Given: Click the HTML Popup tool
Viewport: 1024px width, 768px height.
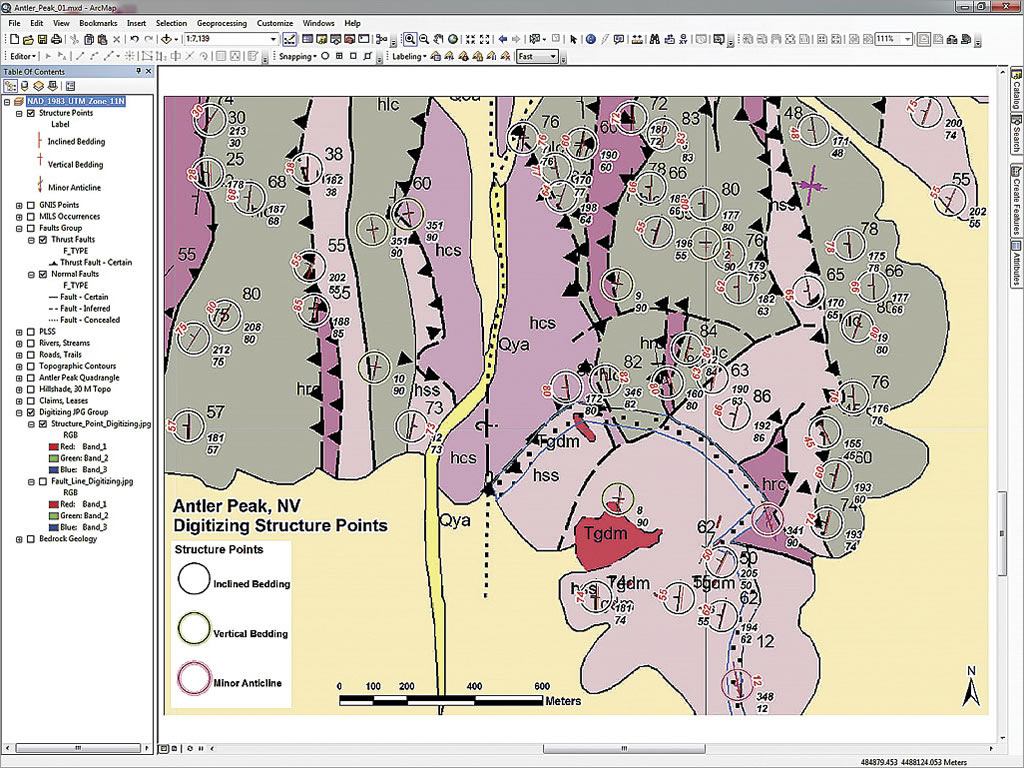Looking at the screenshot, I should point(619,40).
